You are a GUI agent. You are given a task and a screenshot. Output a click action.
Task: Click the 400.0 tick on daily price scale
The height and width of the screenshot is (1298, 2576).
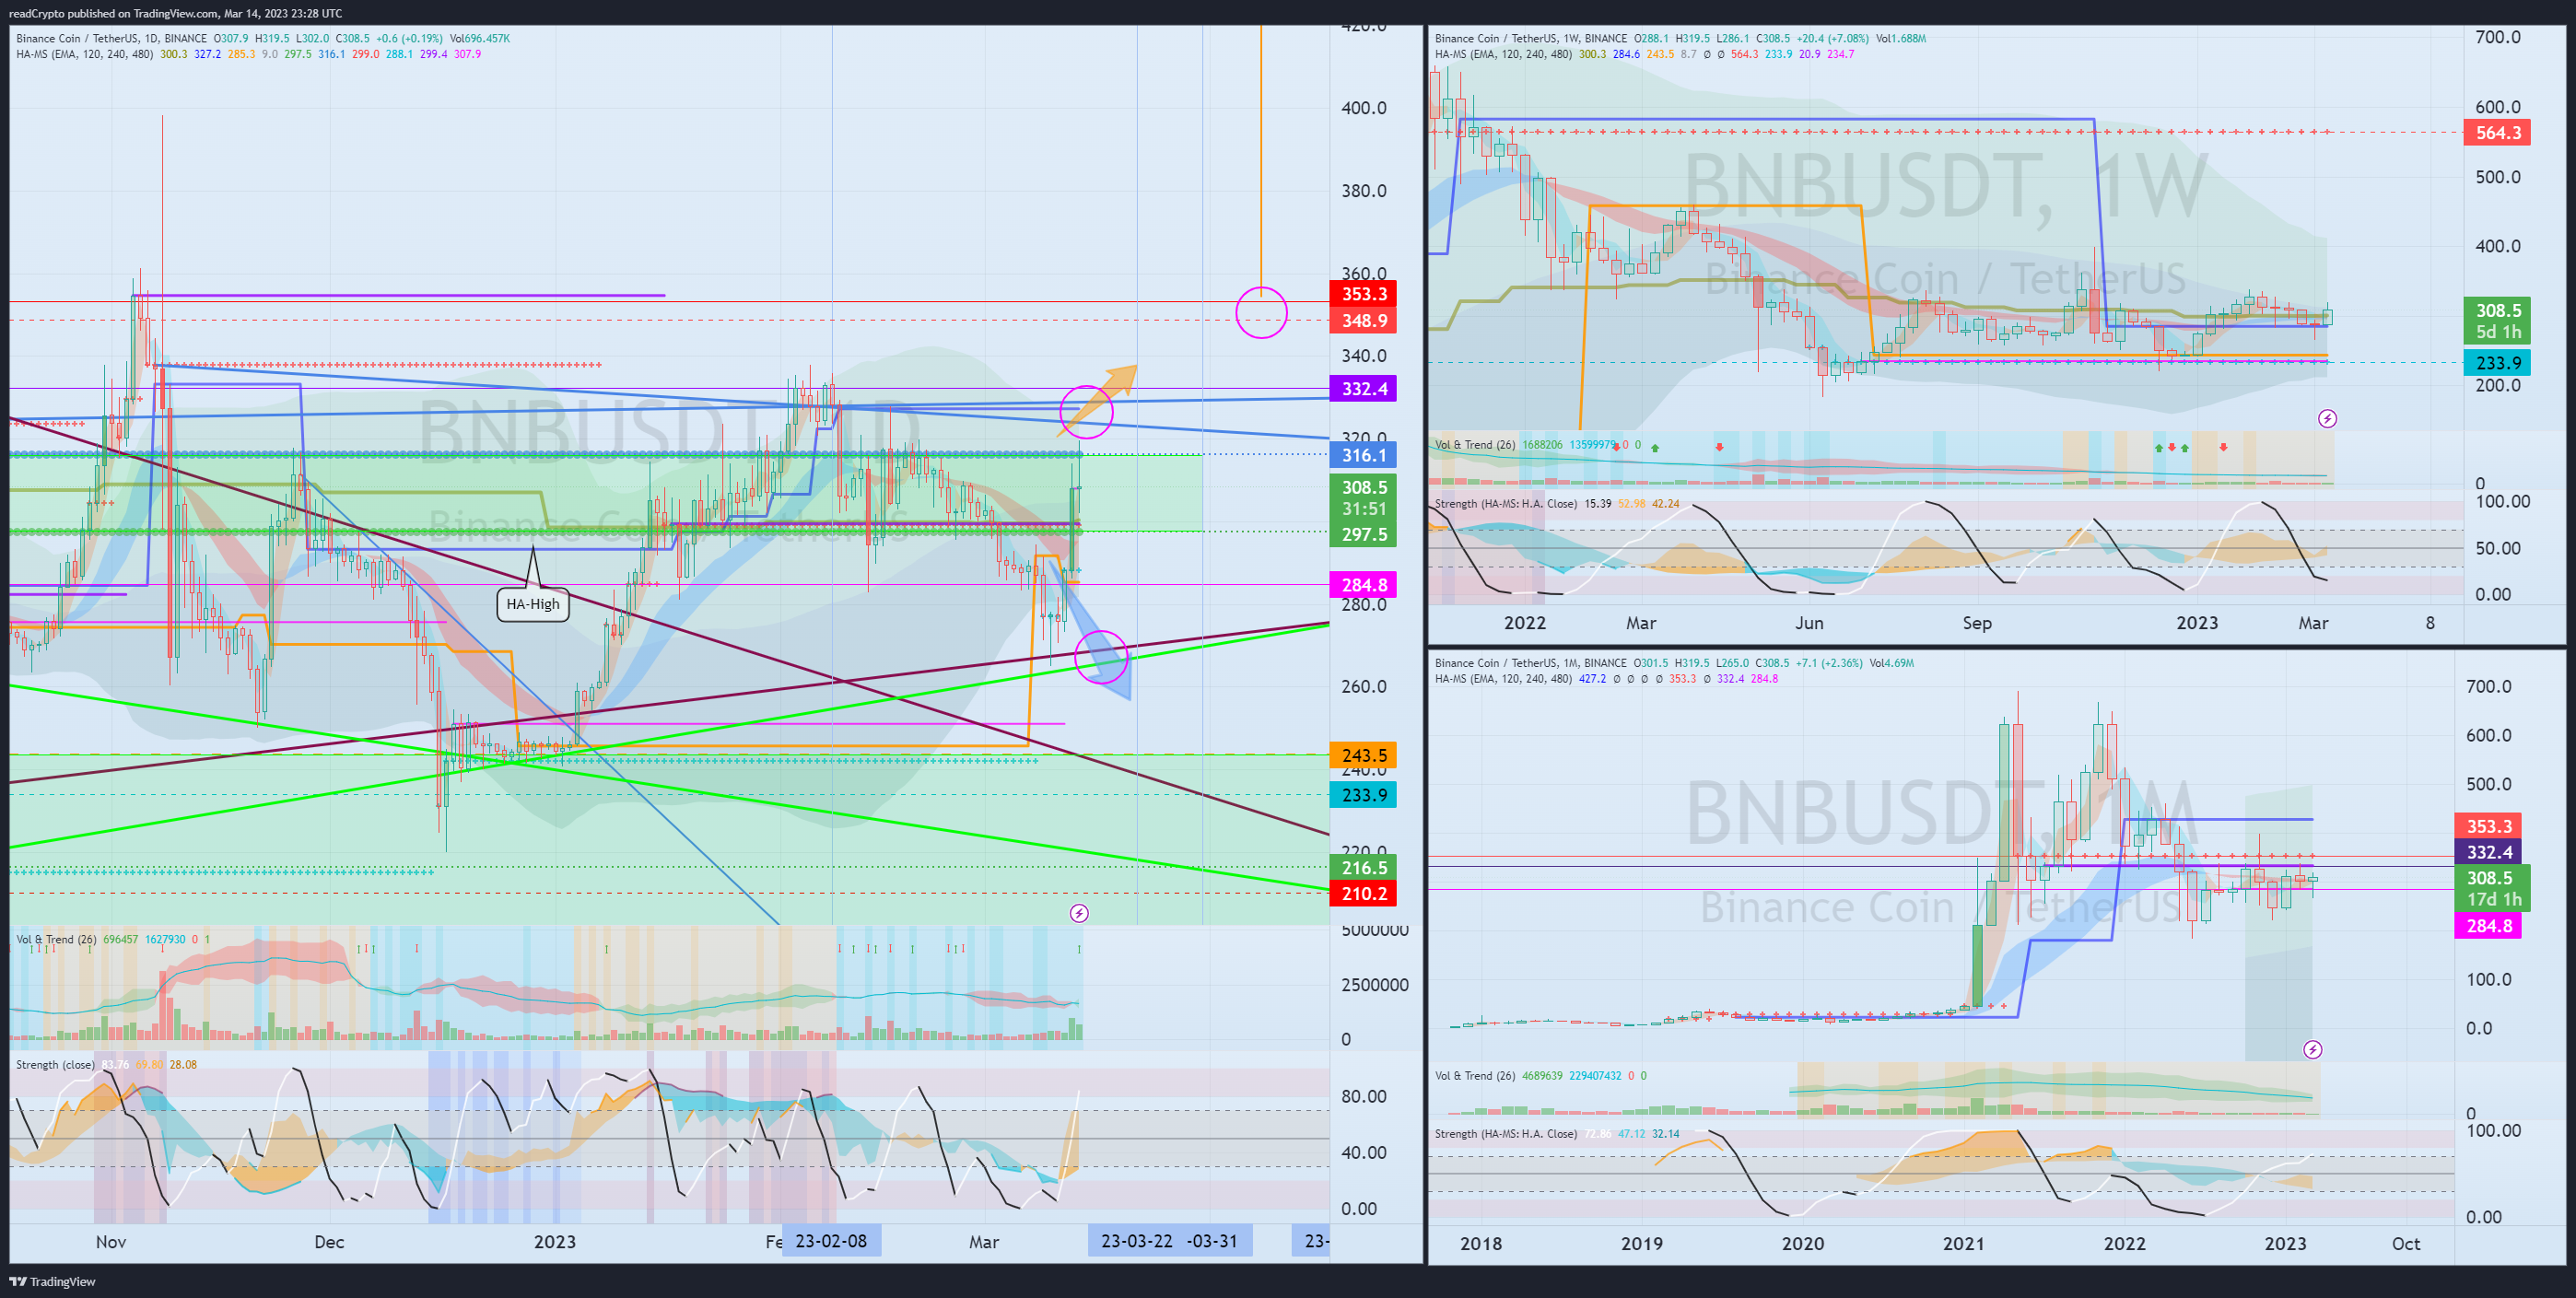(1364, 108)
